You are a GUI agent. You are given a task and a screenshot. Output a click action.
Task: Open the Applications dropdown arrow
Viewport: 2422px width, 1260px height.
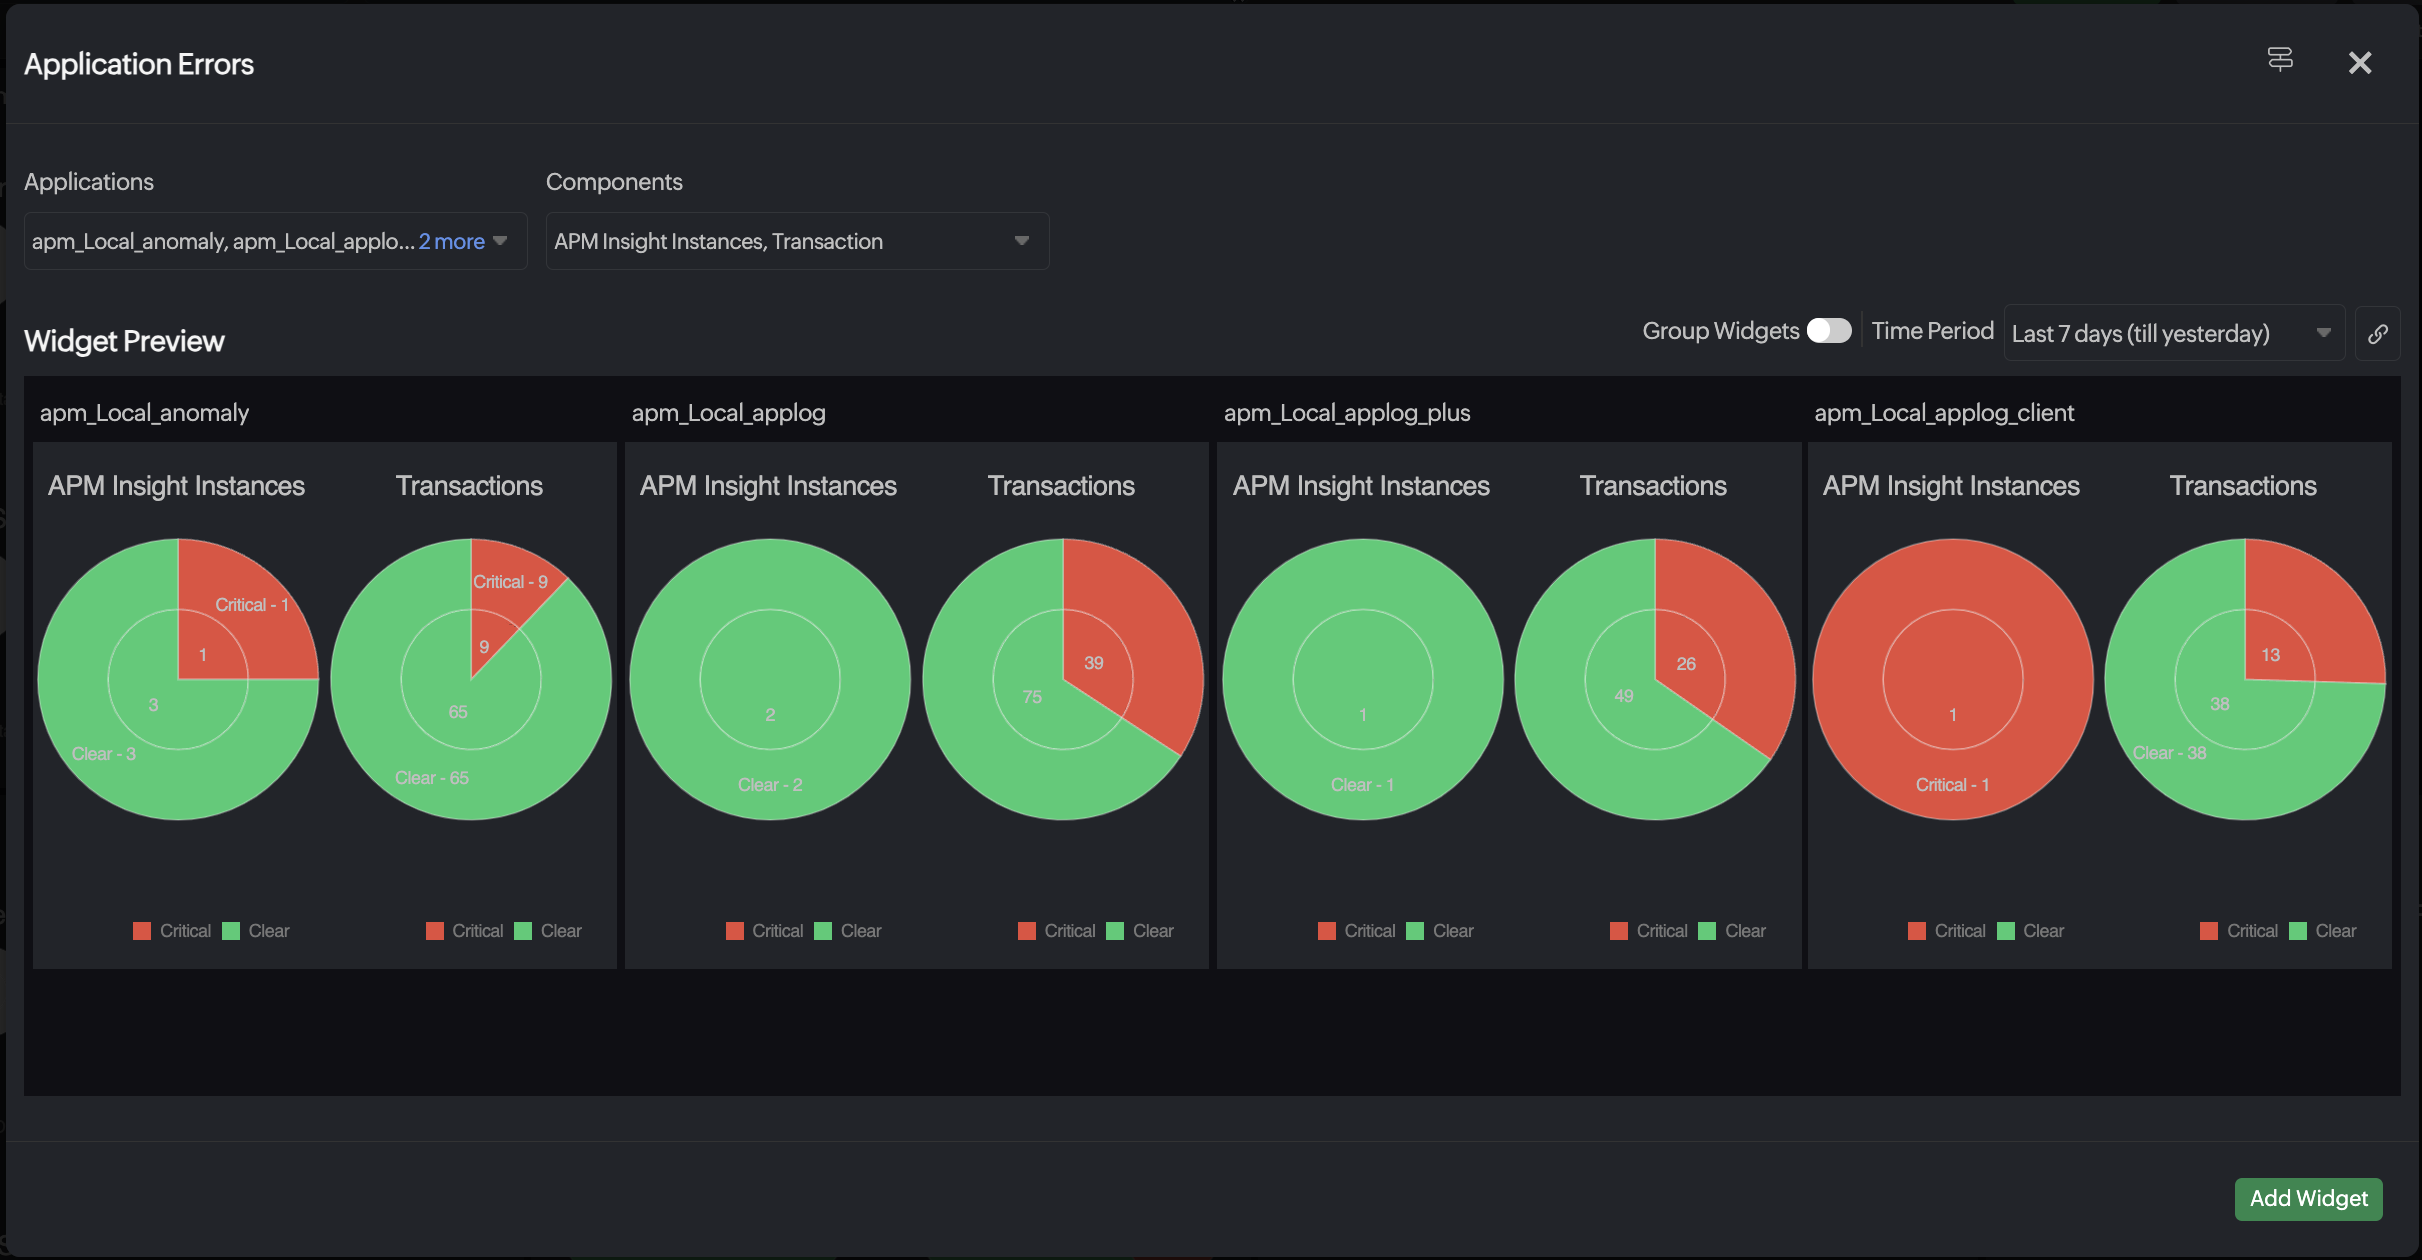[x=501, y=241]
